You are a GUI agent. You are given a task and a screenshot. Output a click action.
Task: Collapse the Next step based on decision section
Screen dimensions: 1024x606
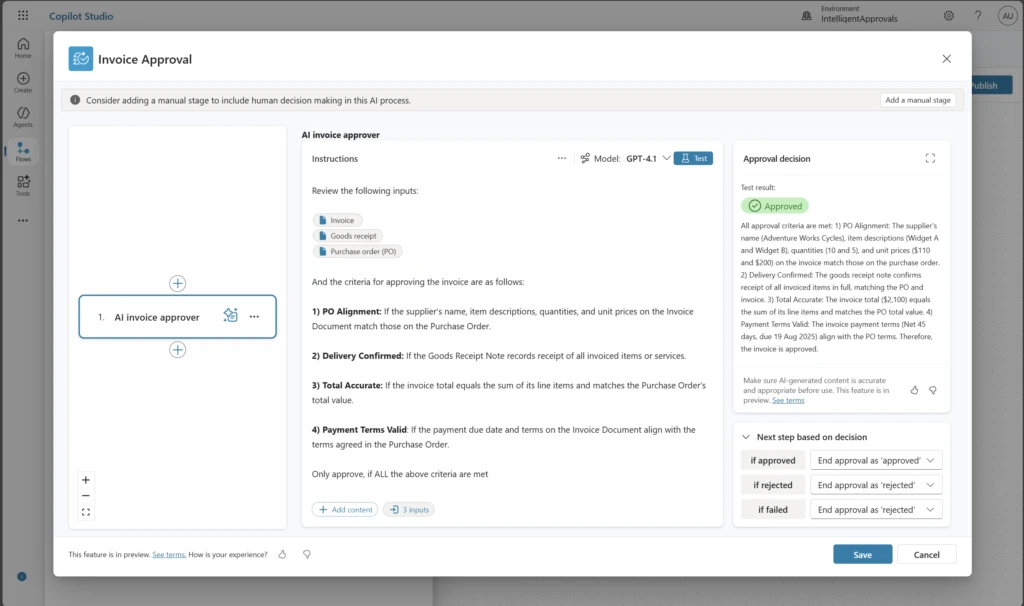(744, 437)
